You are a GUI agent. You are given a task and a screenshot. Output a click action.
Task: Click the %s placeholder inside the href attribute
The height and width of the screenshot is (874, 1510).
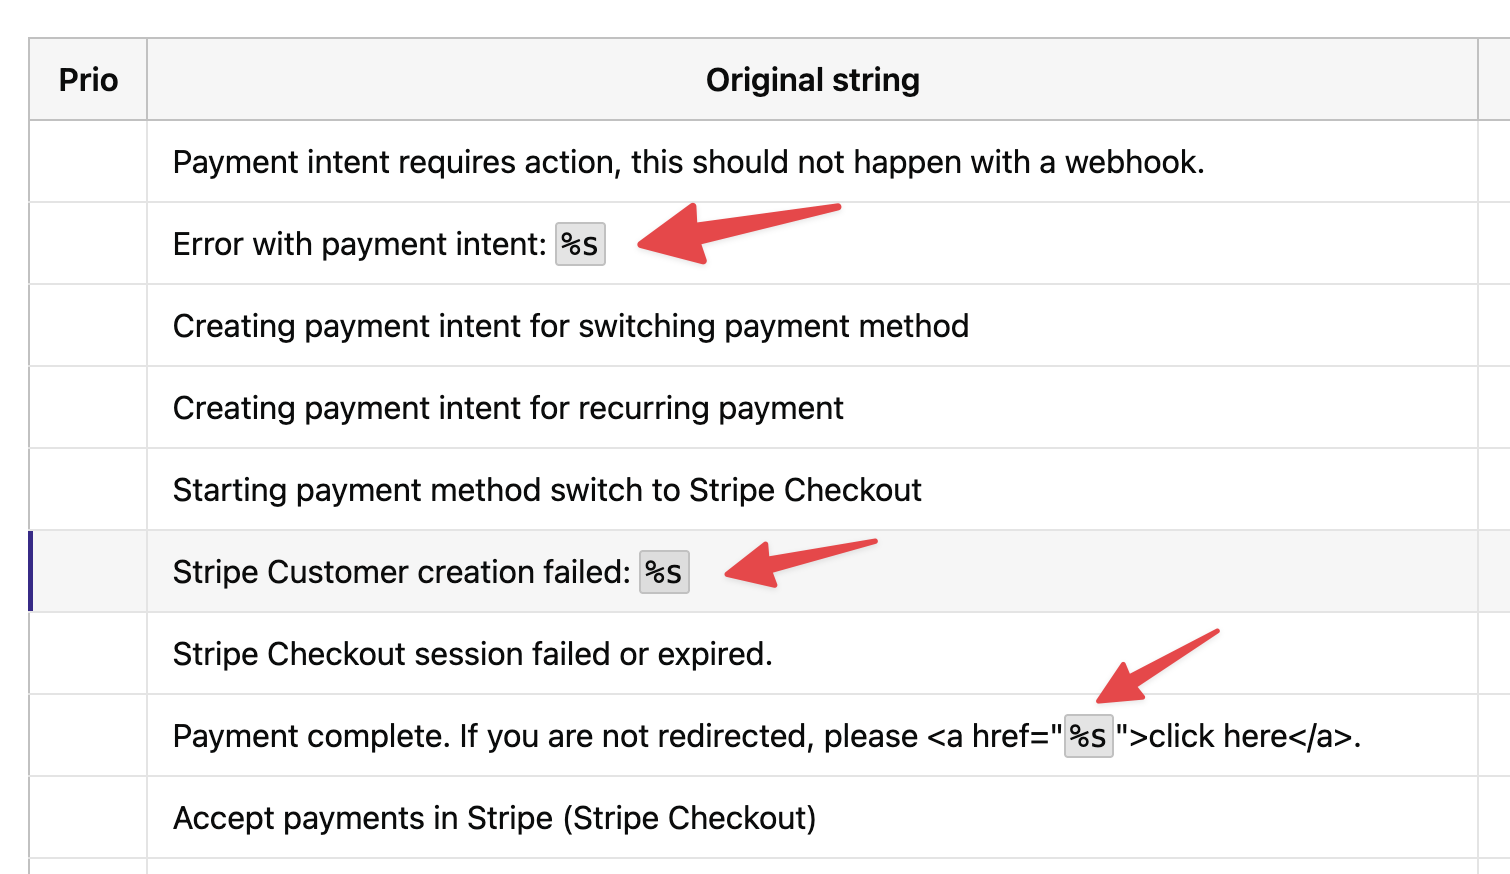point(1088,736)
